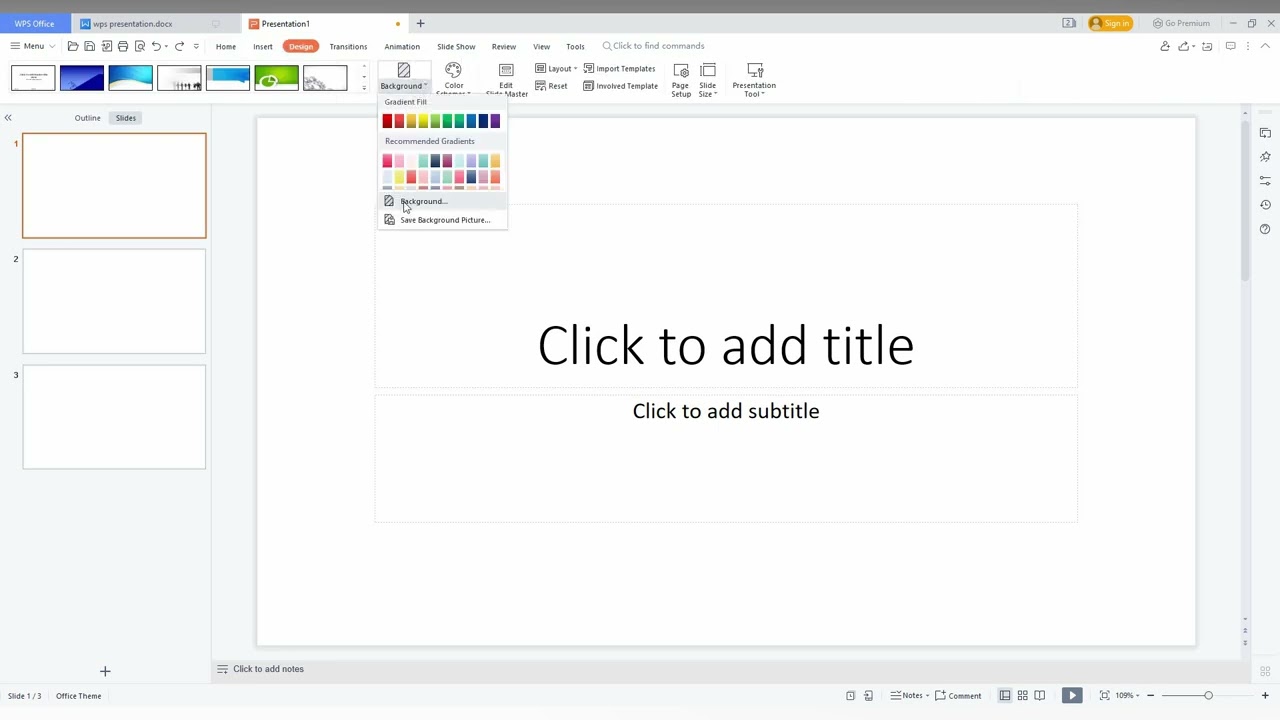Open the Slide Size dropdown
Viewport: 1280px width, 720px height.
click(x=708, y=79)
